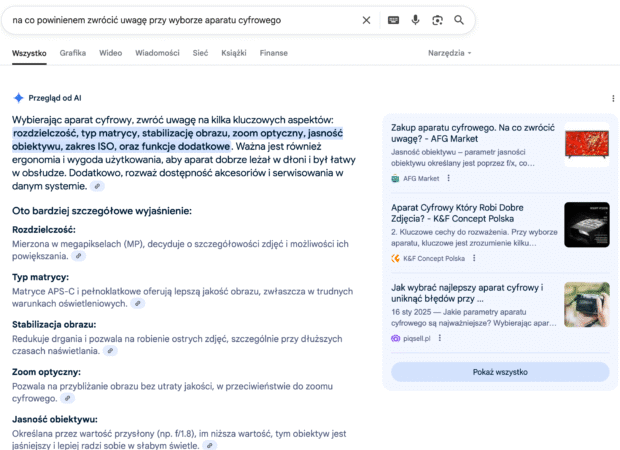Clear the search query with X icon
620x450 pixels.
pos(366,20)
